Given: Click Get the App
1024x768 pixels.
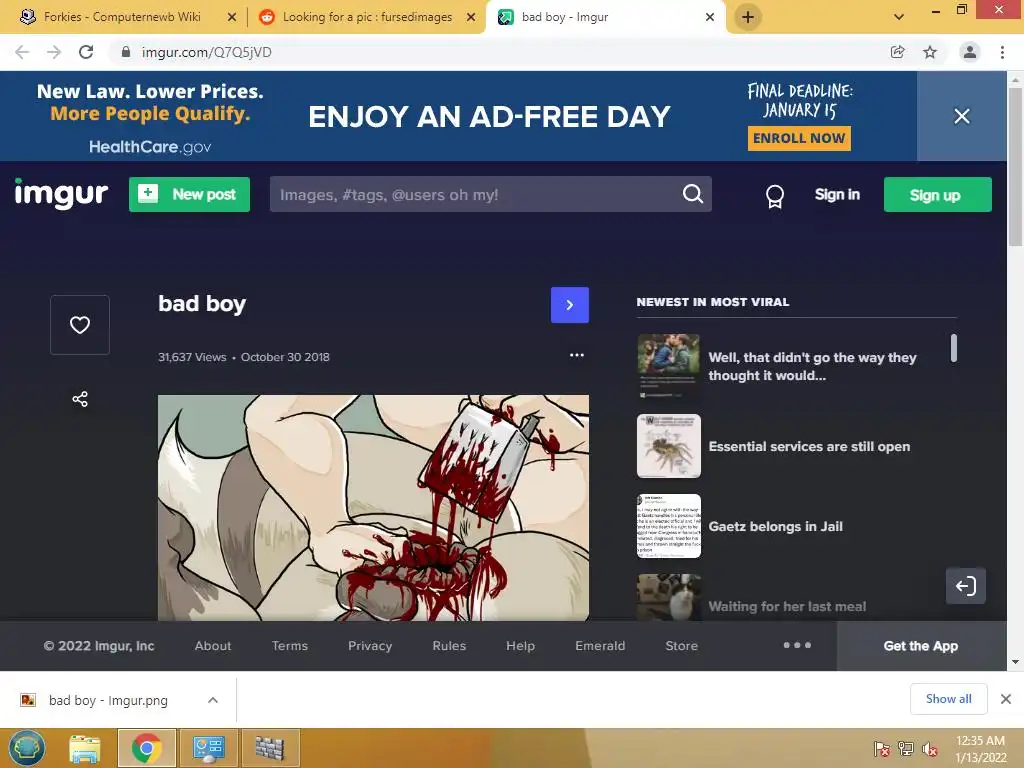Looking at the screenshot, I should pos(921,646).
